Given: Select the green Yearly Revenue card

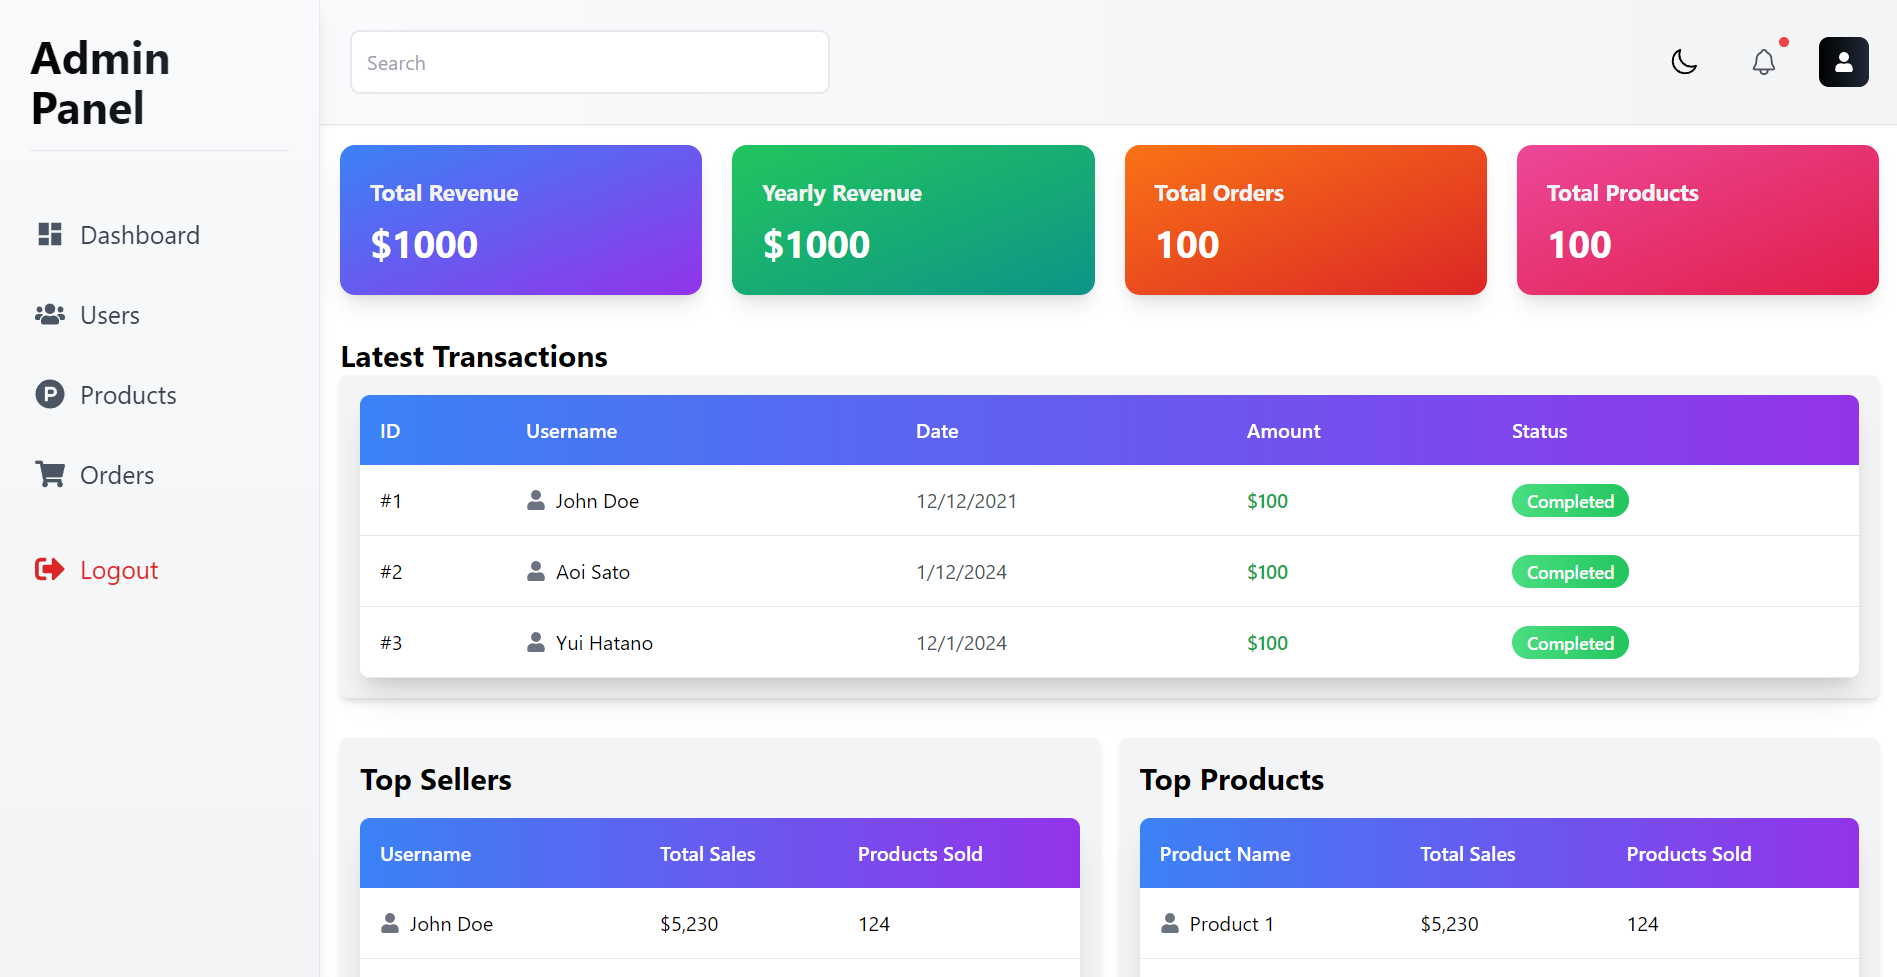Looking at the screenshot, I should pos(912,220).
